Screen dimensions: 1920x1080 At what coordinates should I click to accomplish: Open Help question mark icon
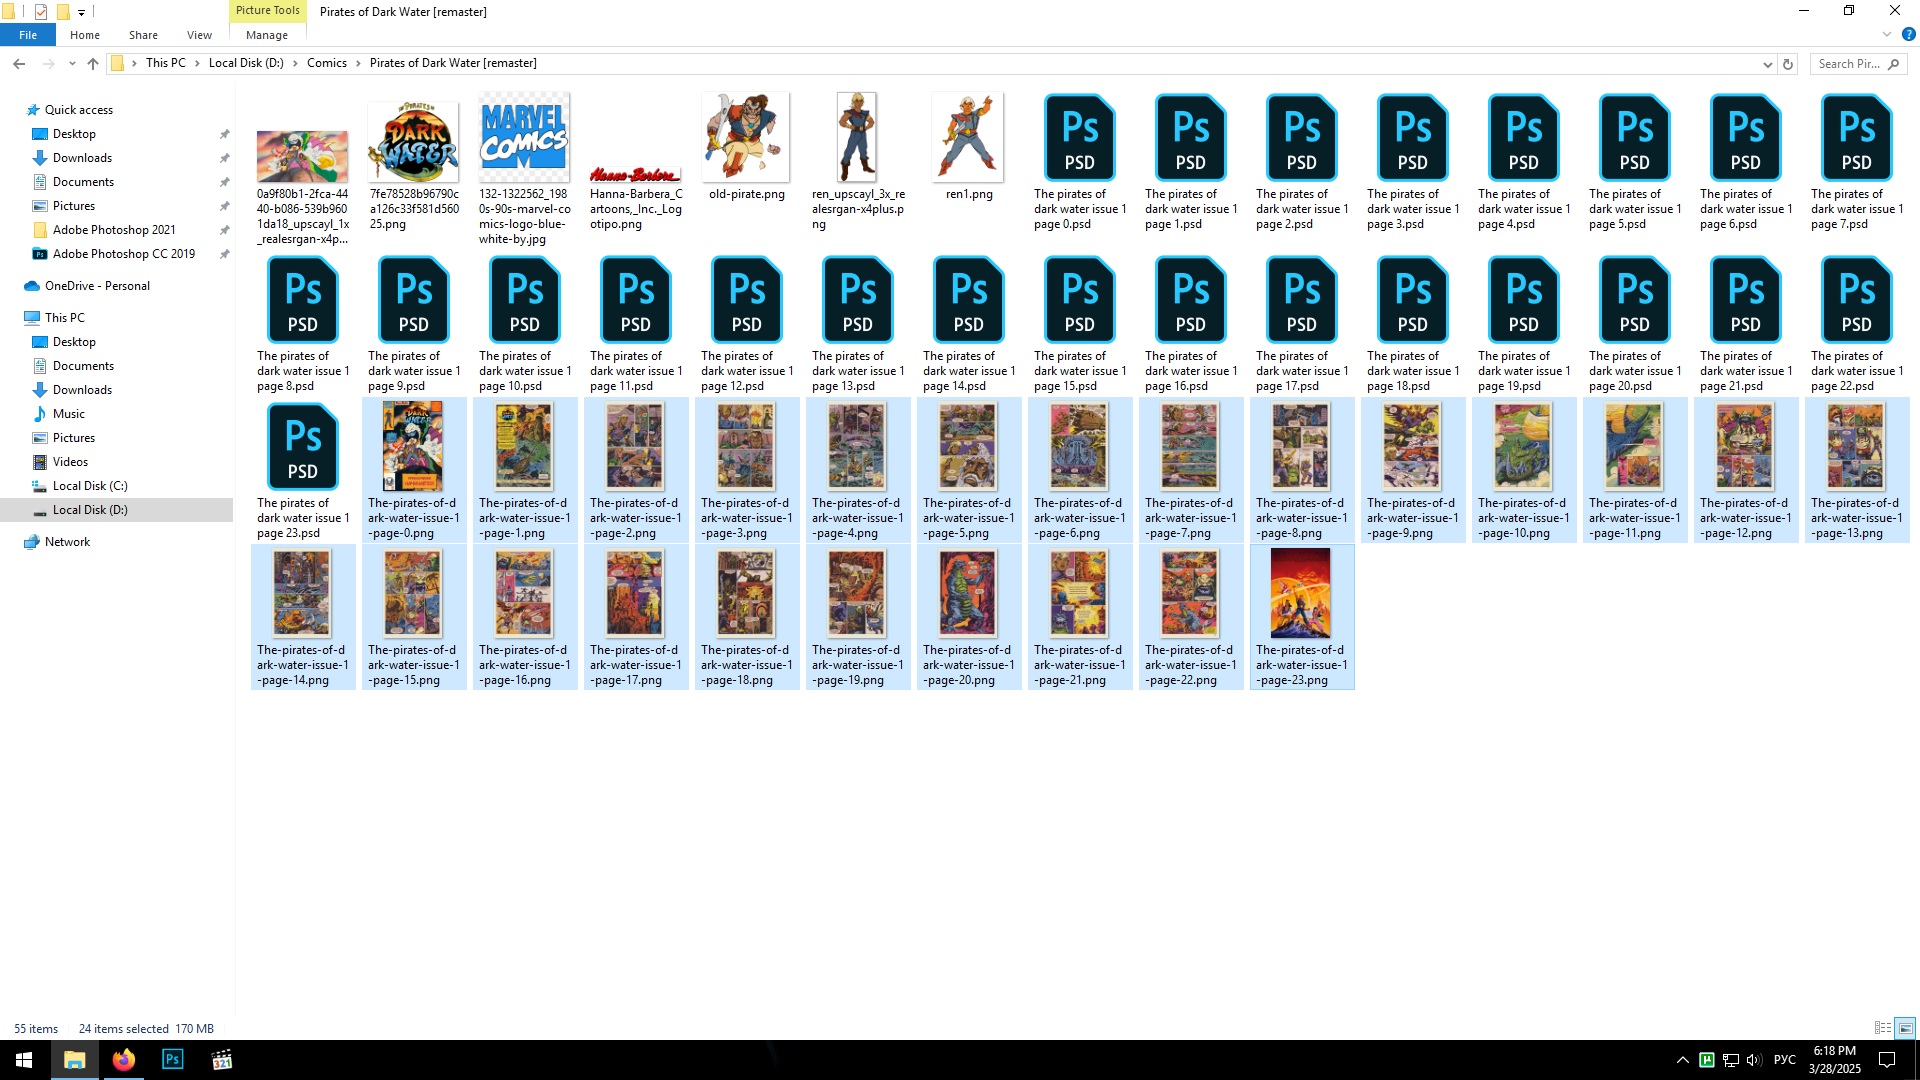[1908, 34]
